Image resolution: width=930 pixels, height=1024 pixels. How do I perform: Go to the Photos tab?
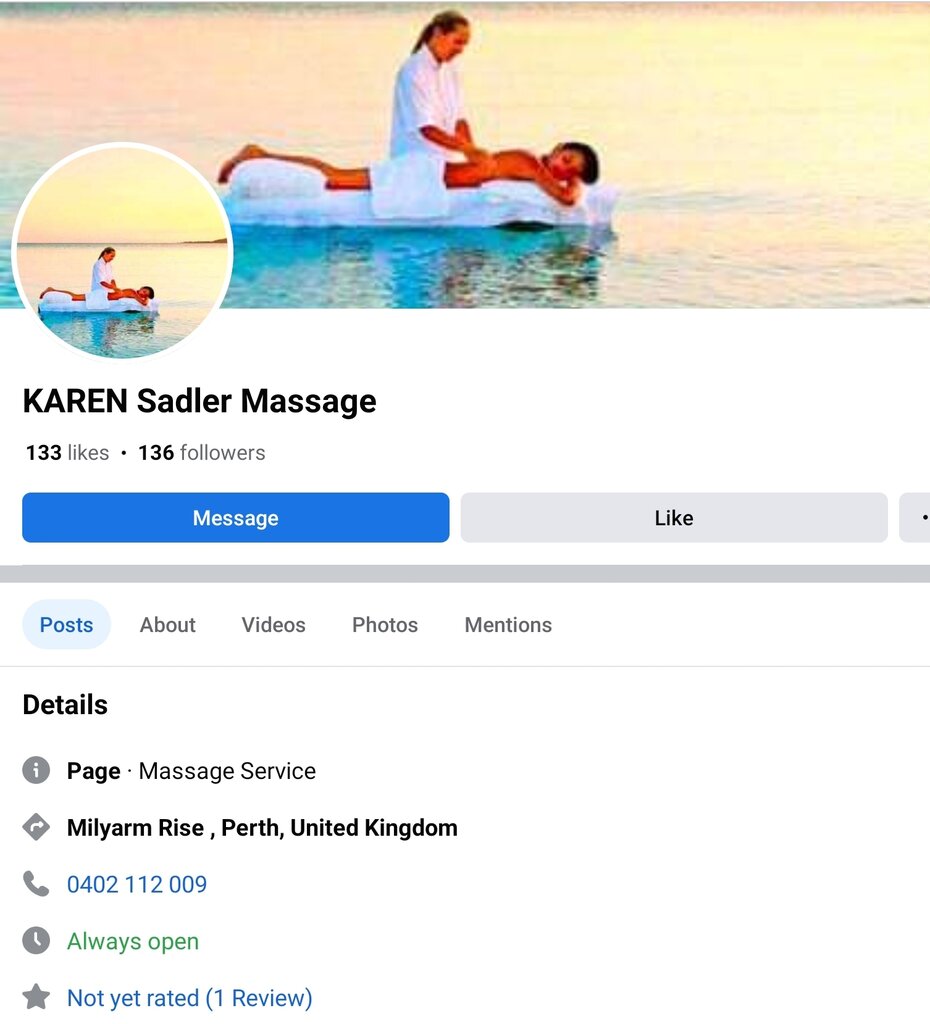coord(385,624)
